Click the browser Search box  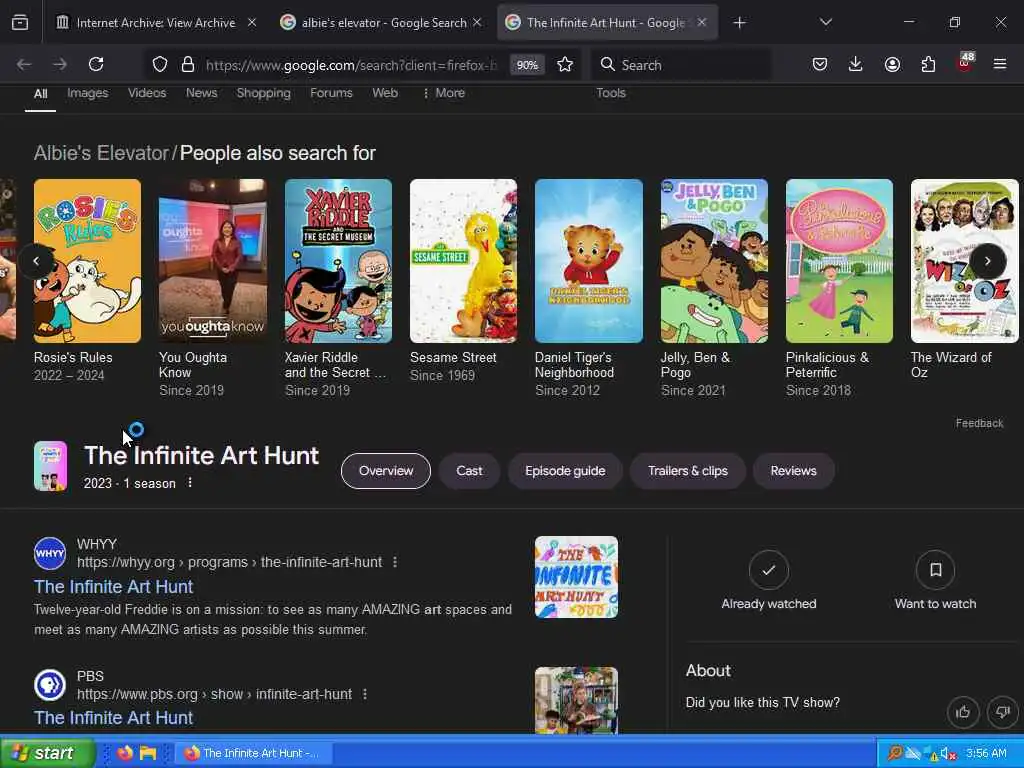click(682, 65)
